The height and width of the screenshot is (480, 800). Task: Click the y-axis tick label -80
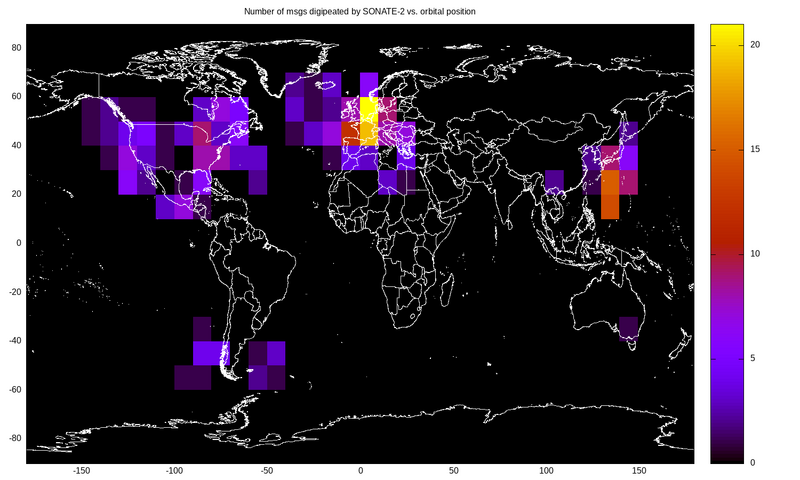pyautogui.click(x=14, y=438)
